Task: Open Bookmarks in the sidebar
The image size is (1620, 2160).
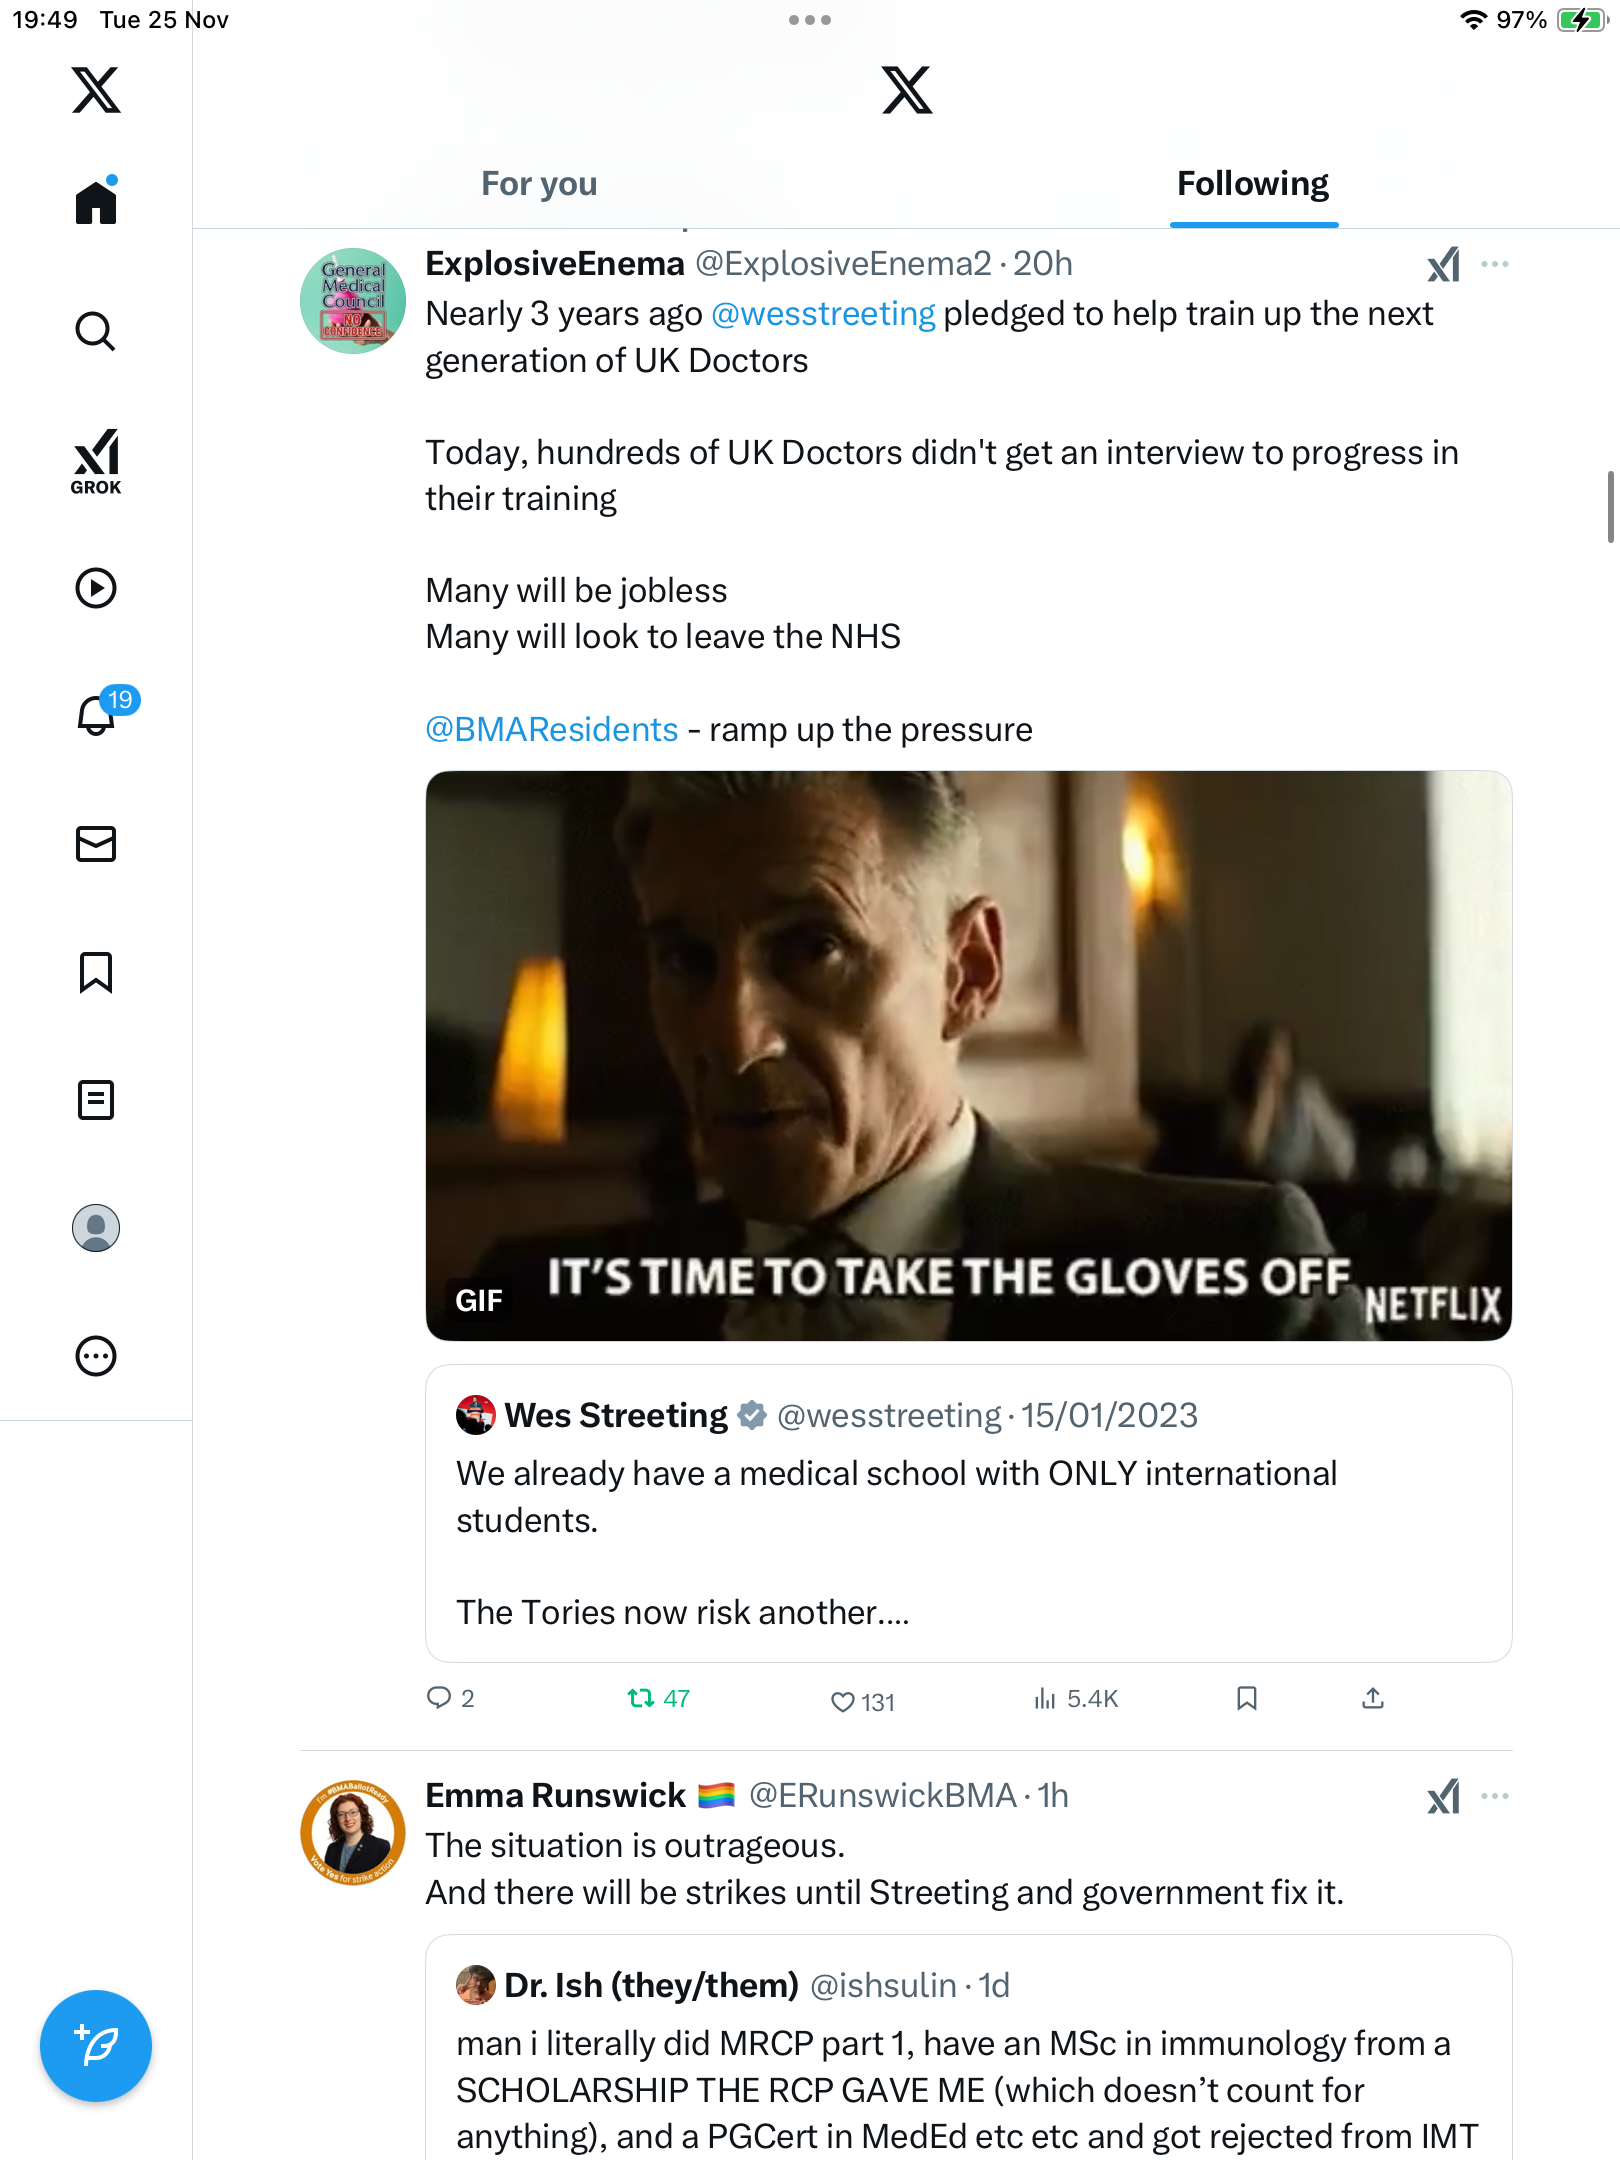Action: click(96, 972)
